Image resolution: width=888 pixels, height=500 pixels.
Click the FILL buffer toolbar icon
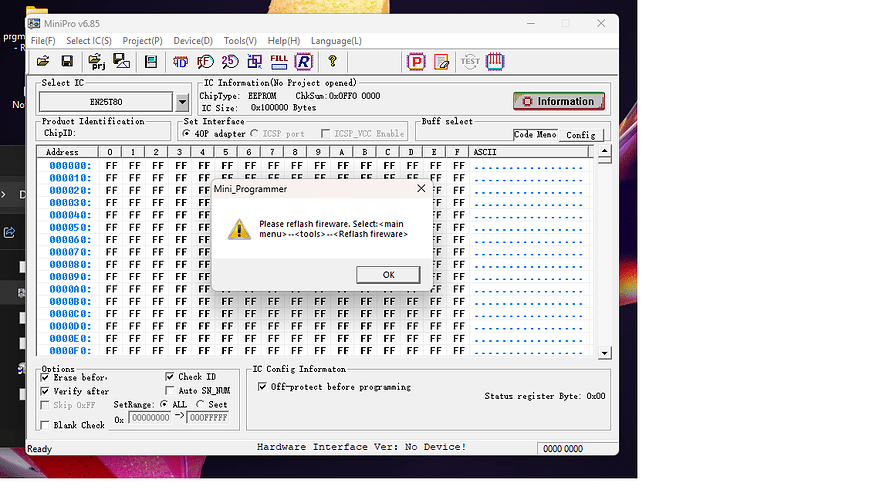279,61
